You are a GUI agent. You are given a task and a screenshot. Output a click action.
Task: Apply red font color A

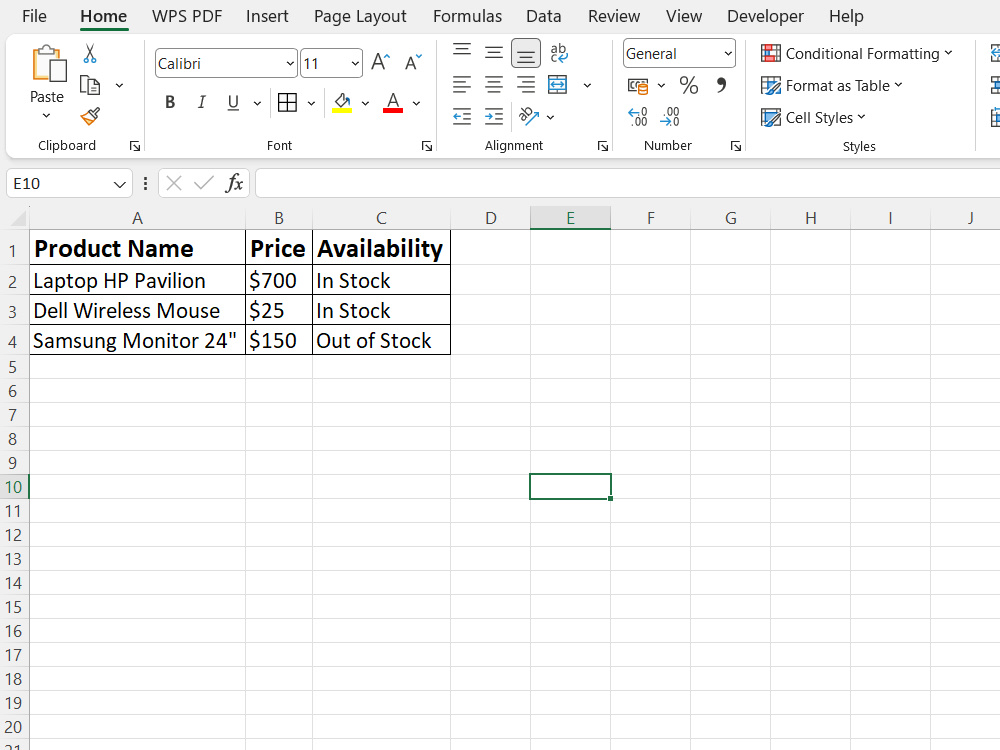pos(393,103)
